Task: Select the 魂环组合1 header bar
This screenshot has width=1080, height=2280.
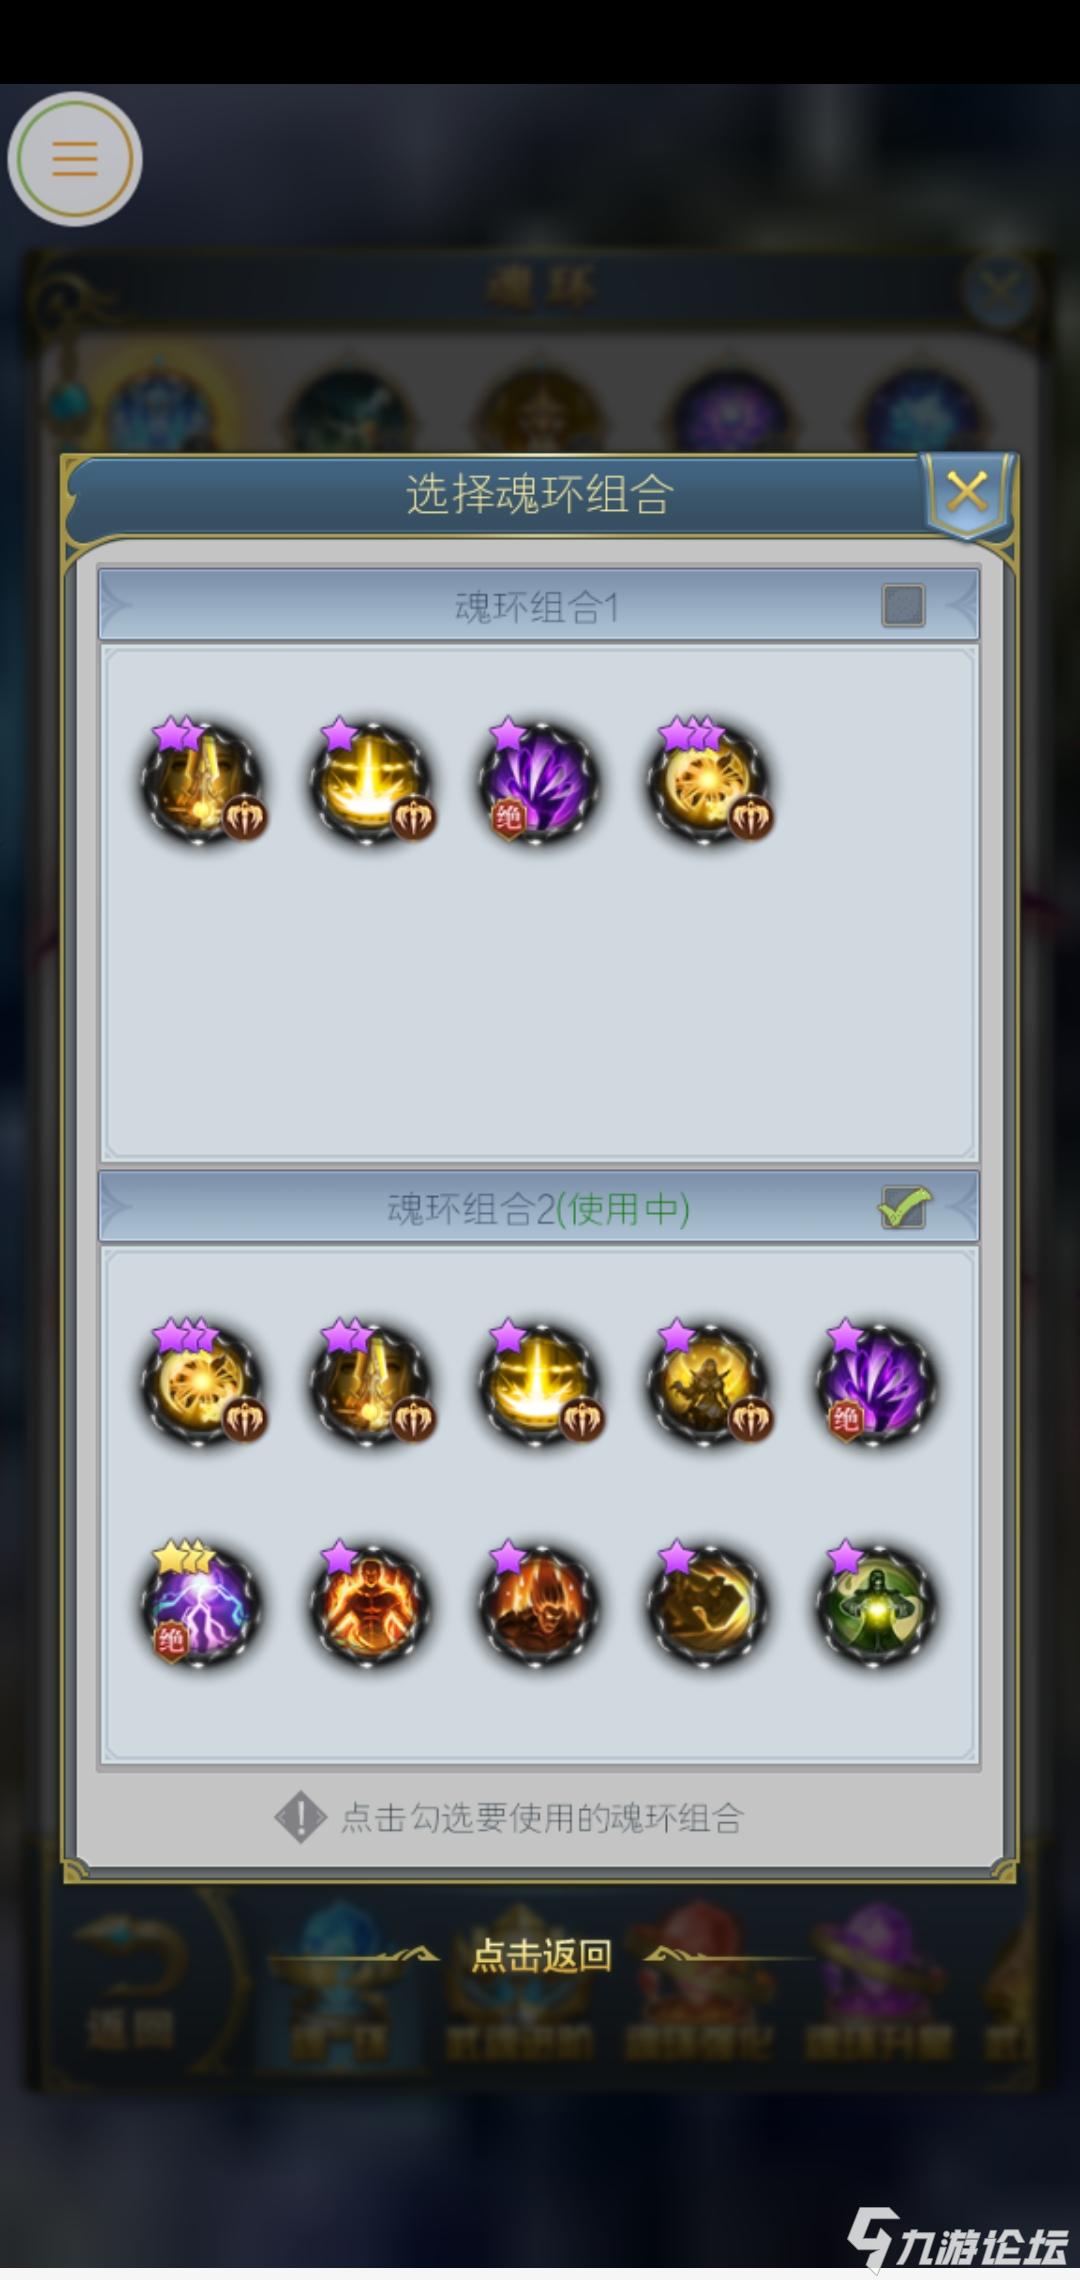Action: 538,605
